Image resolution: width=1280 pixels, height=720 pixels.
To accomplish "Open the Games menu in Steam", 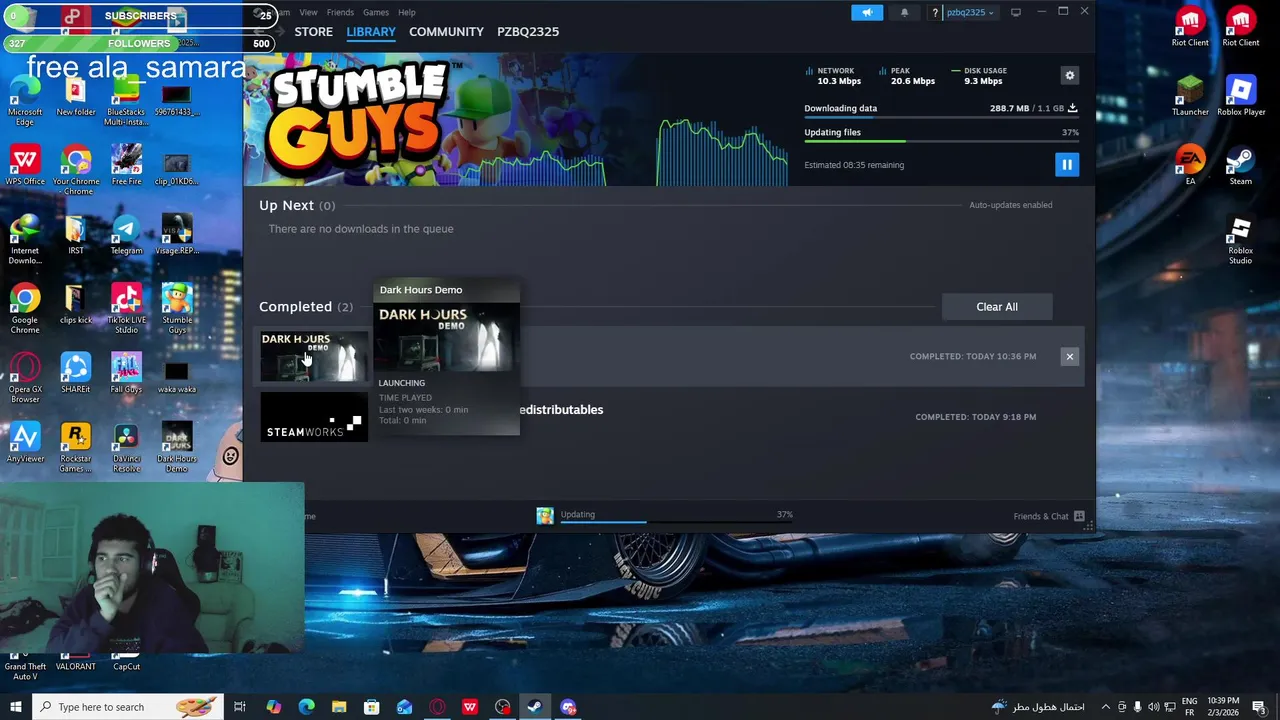I will (x=376, y=12).
